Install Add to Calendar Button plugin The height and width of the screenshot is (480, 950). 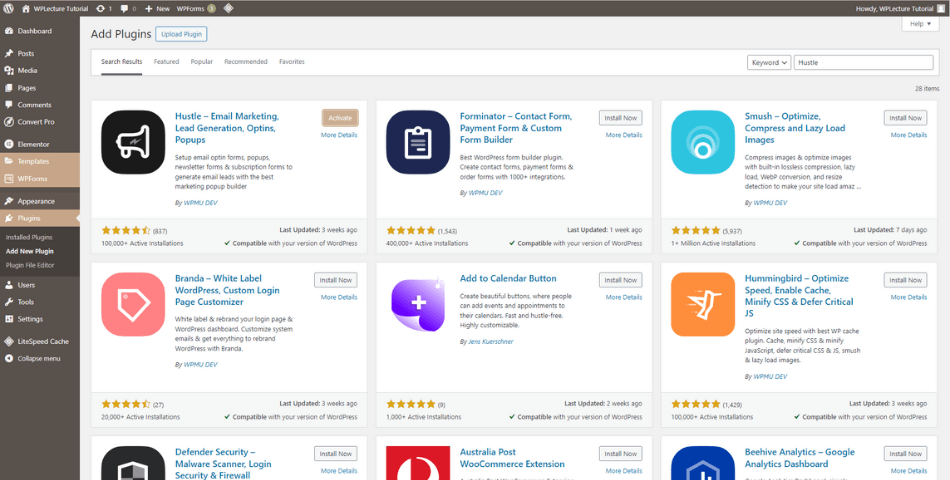pyautogui.click(x=621, y=280)
